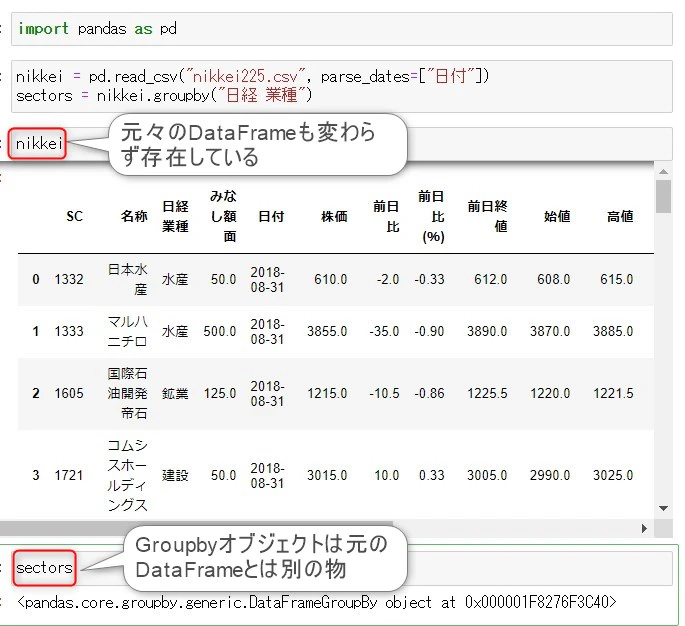This screenshot has width=685, height=626.
Task: Click the output scroll down arrow
Action: coord(663,508)
